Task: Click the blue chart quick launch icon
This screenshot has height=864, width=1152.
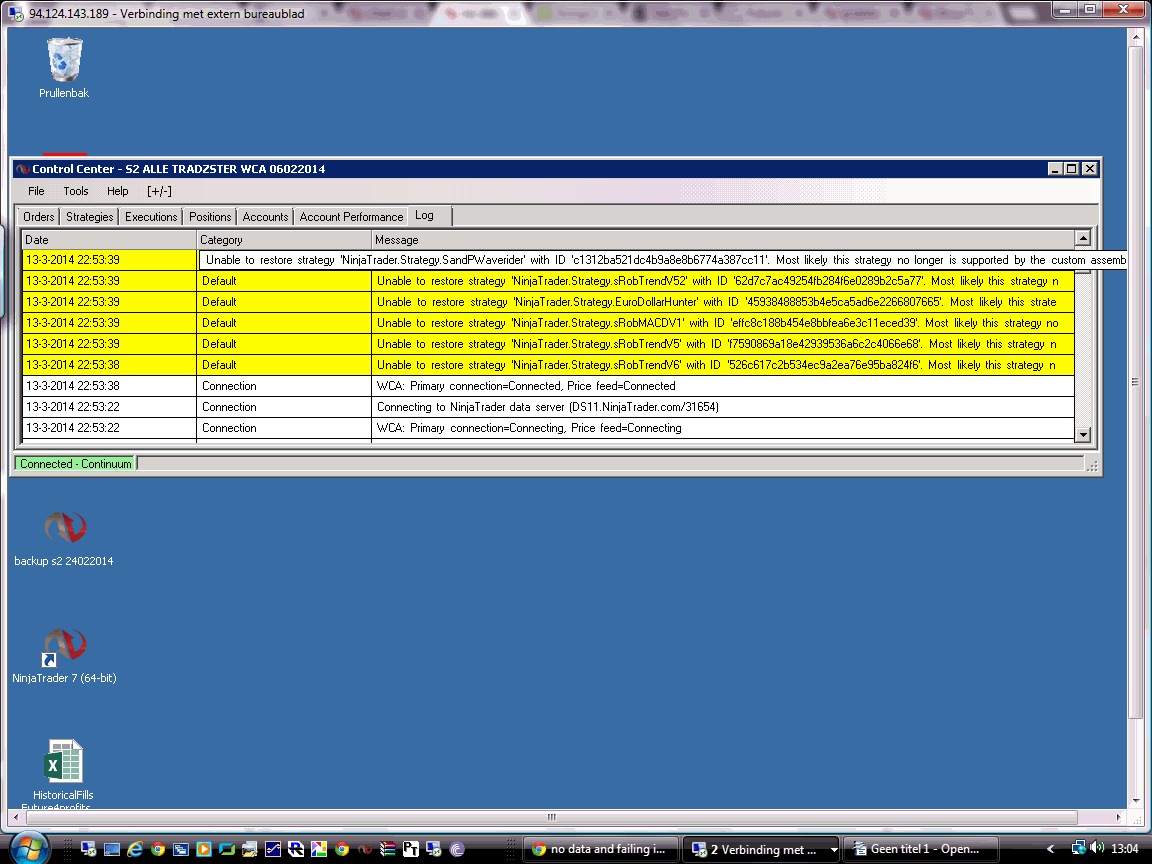Action: (x=273, y=849)
